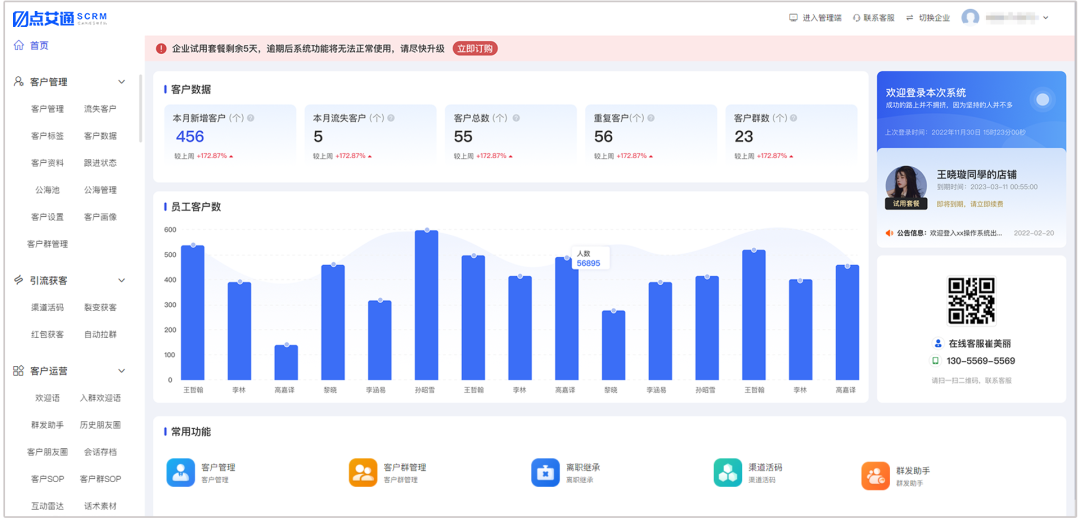The image size is (1080, 519).
Task: Click the QR code image
Action: click(971, 300)
